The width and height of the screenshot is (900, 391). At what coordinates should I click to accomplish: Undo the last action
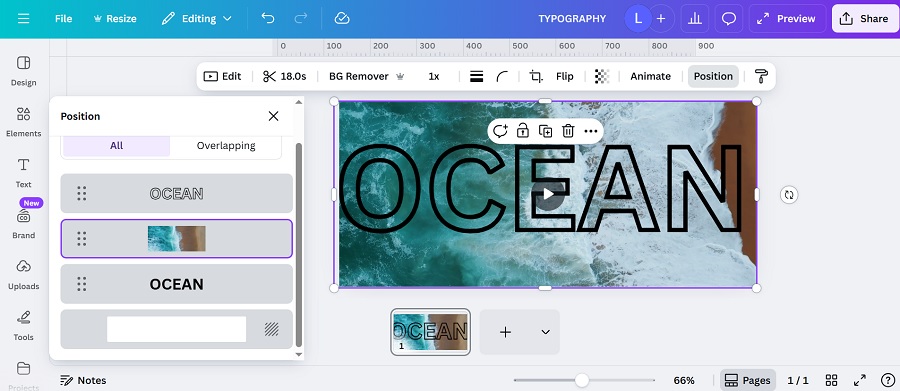pyautogui.click(x=268, y=18)
